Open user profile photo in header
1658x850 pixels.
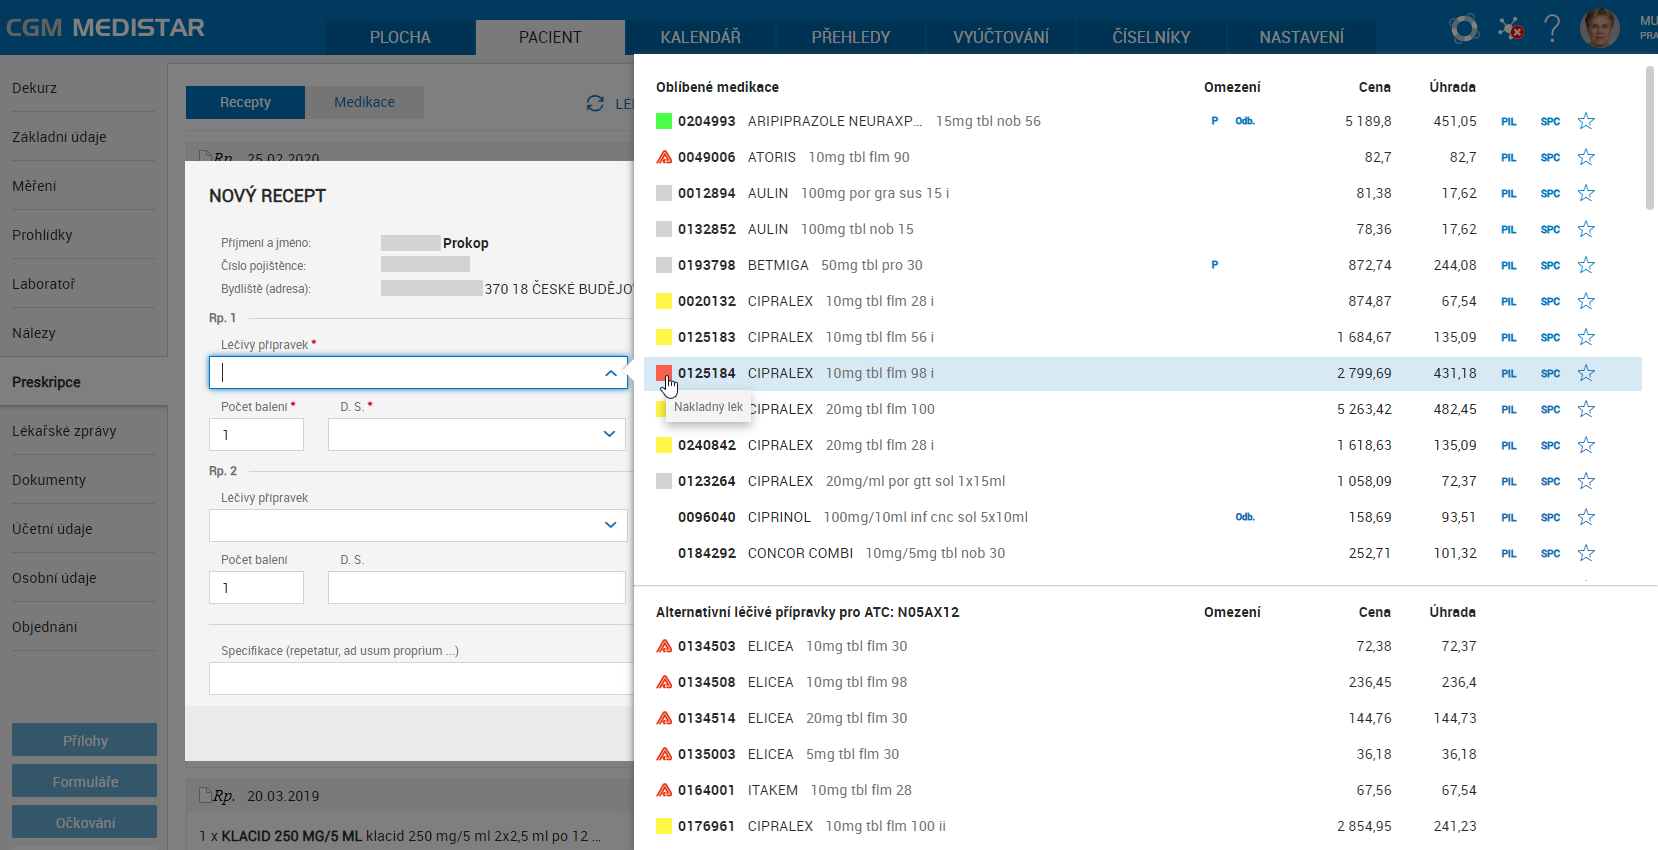(x=1600, y=28)
